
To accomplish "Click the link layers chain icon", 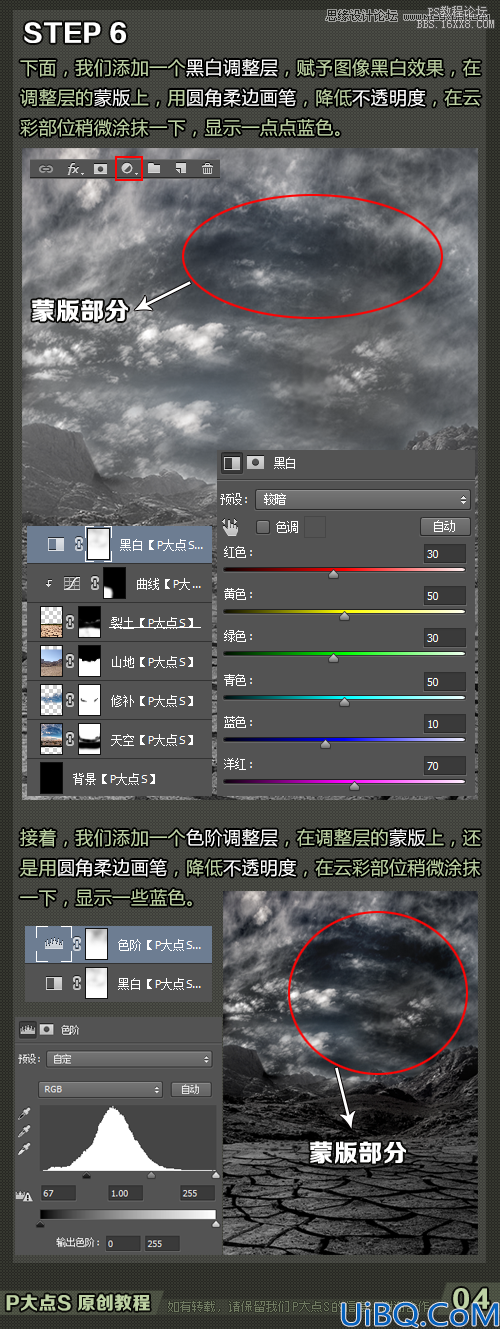I will click(46, 169).
